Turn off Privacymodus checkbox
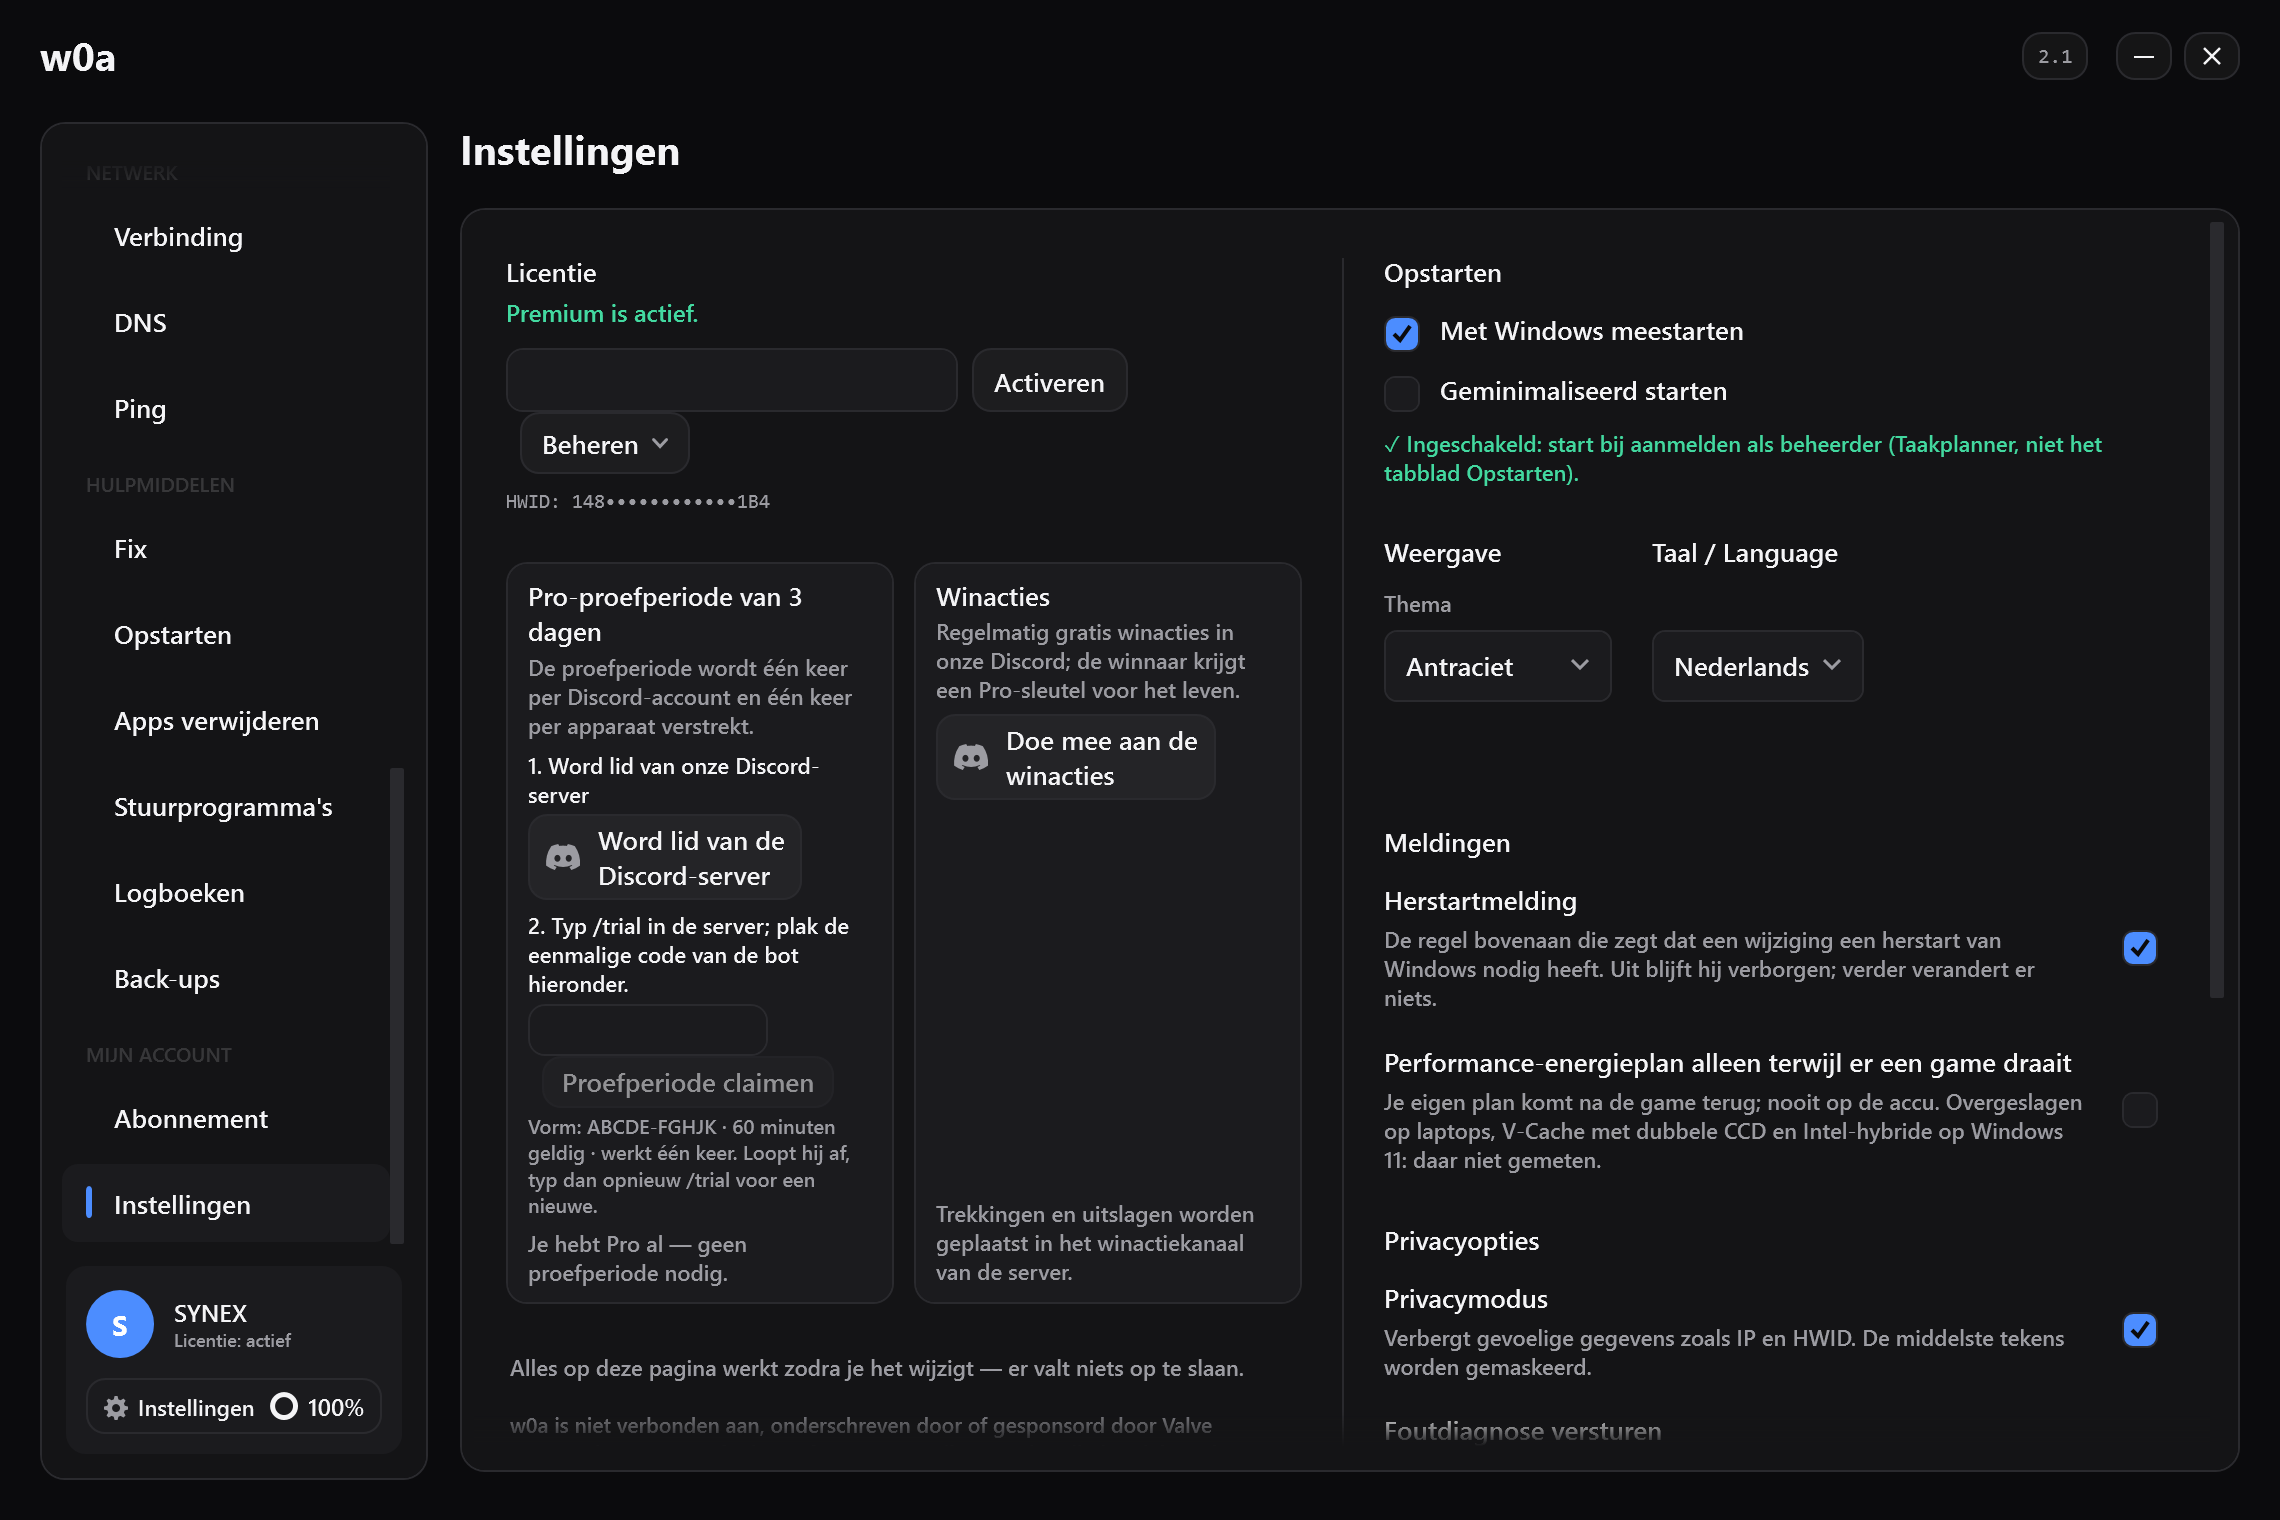Screen dimensions: 2280x1520 [2140, 1330]
